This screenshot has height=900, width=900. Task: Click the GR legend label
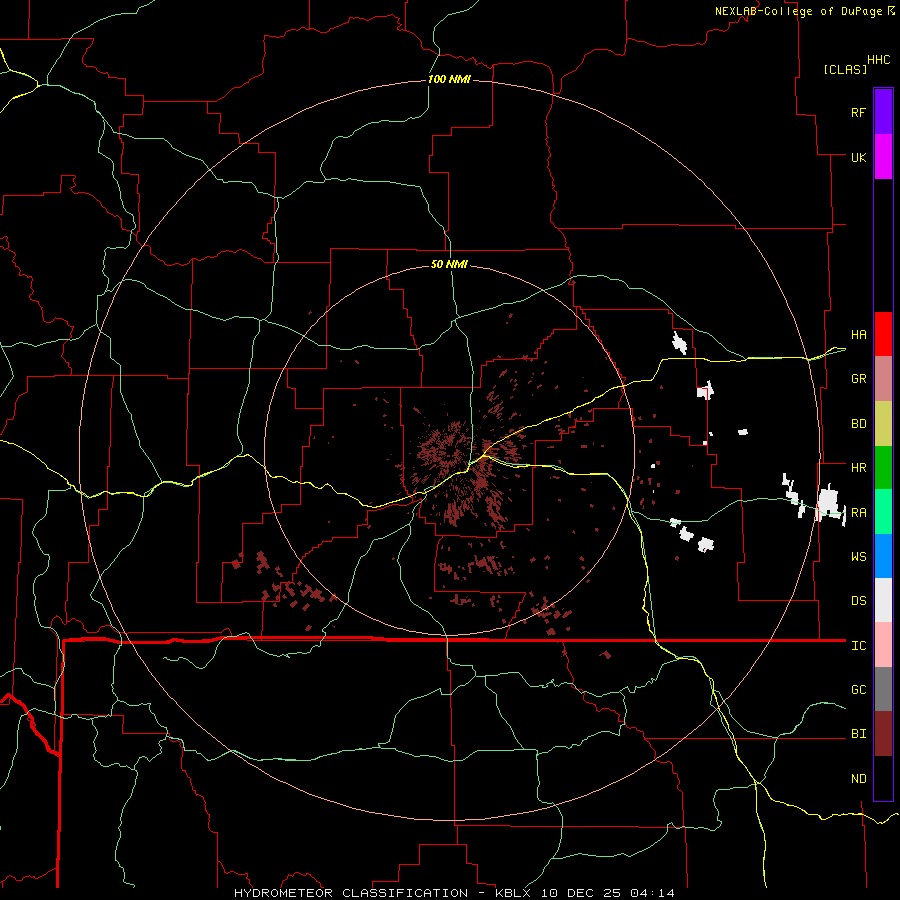pyautogui.click(x=858, y=379)
